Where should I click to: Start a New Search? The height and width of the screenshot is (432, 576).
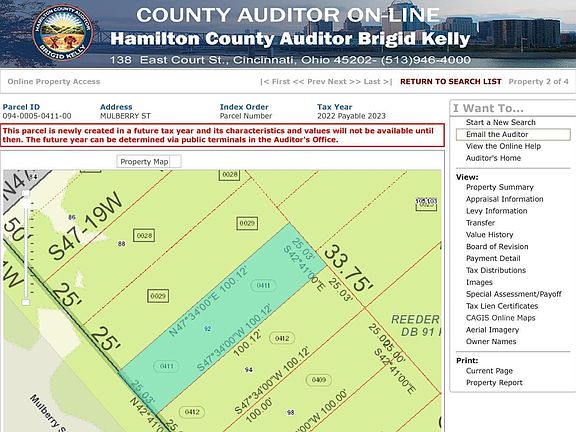tap(500, 122)
